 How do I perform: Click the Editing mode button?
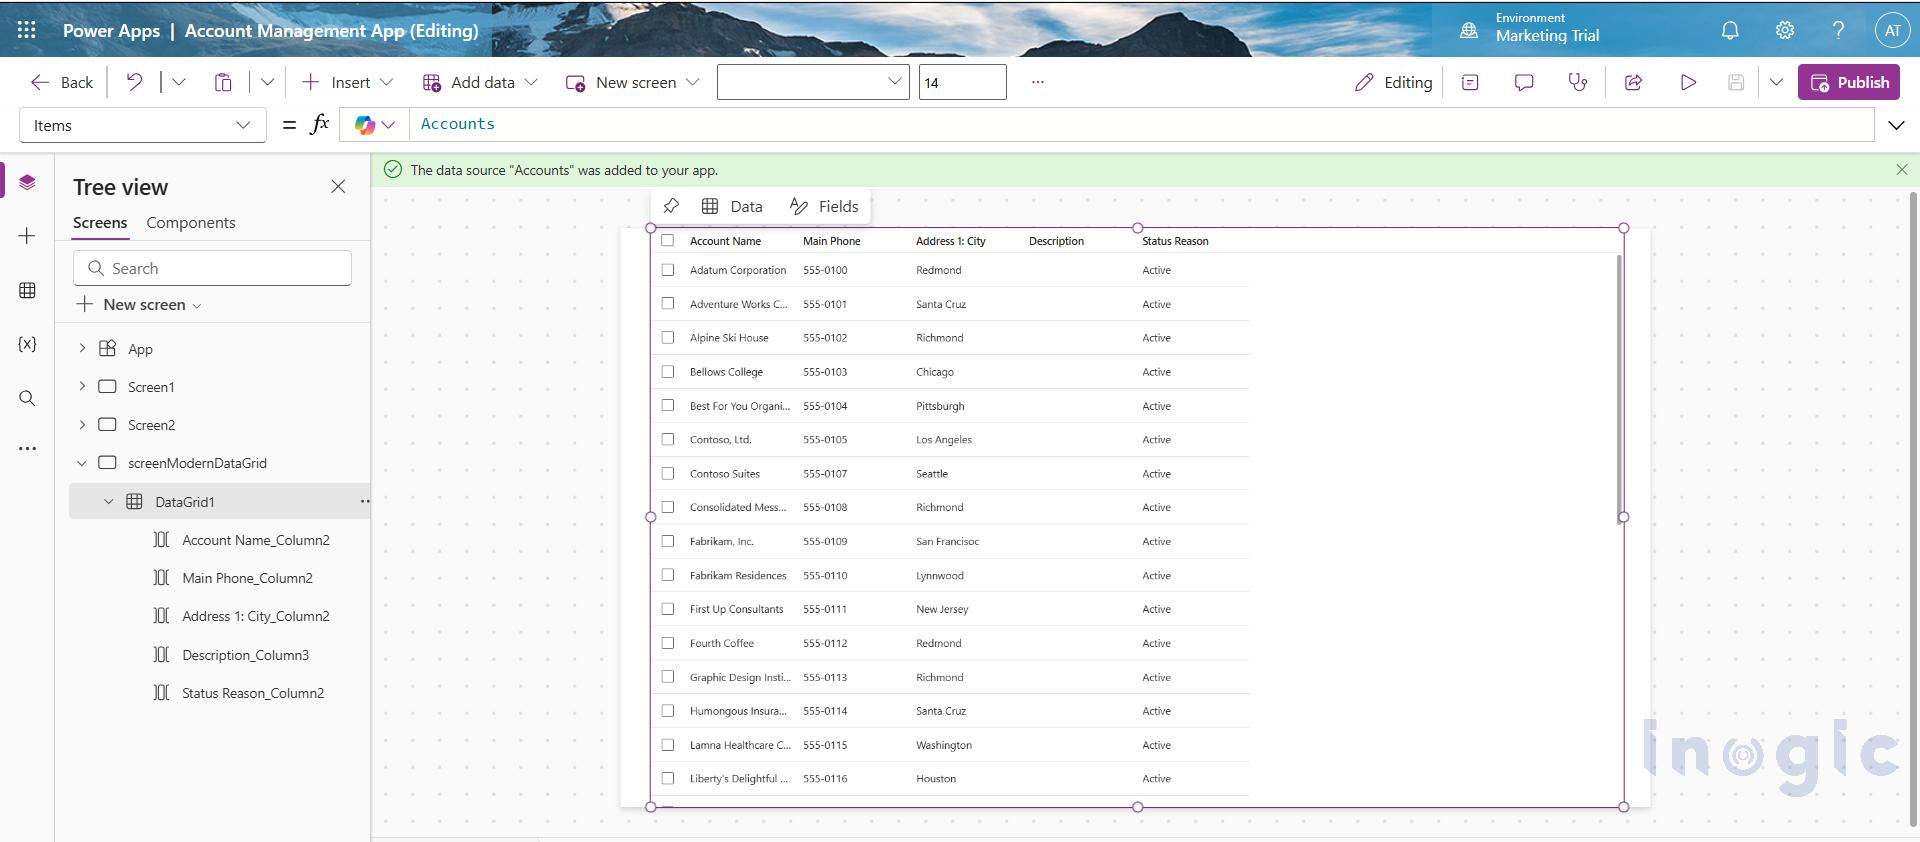(1394, 83)
